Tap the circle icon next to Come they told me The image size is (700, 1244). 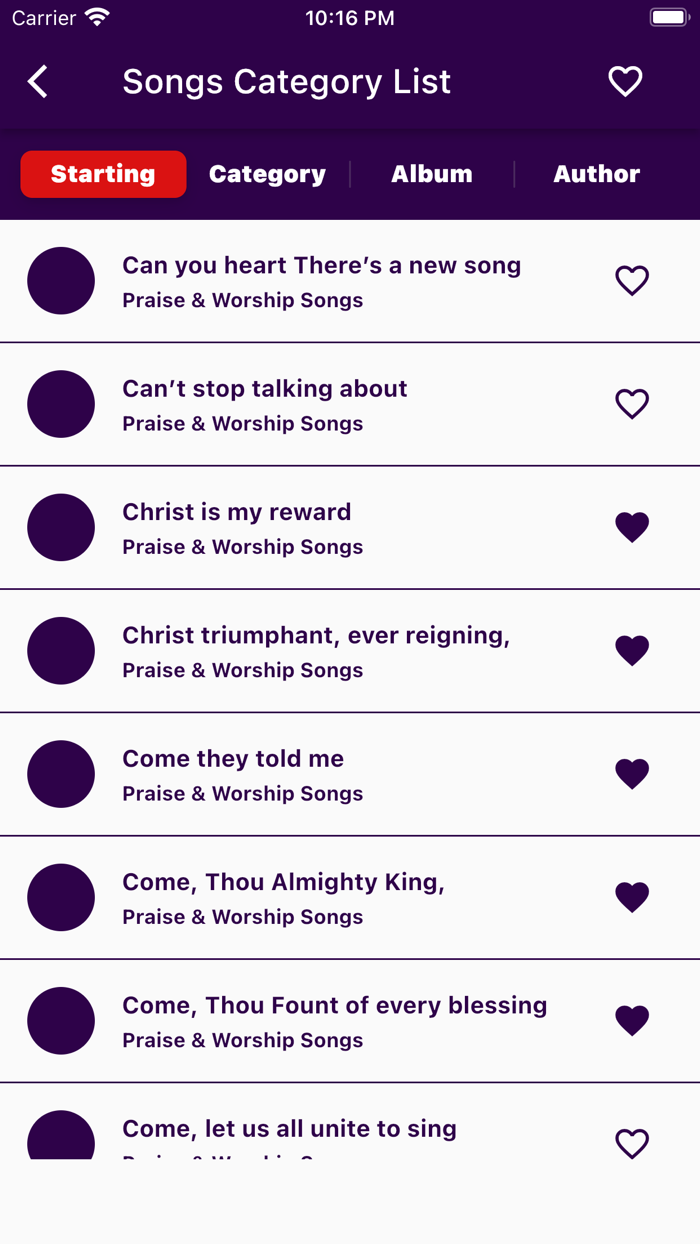pos(61,774)
